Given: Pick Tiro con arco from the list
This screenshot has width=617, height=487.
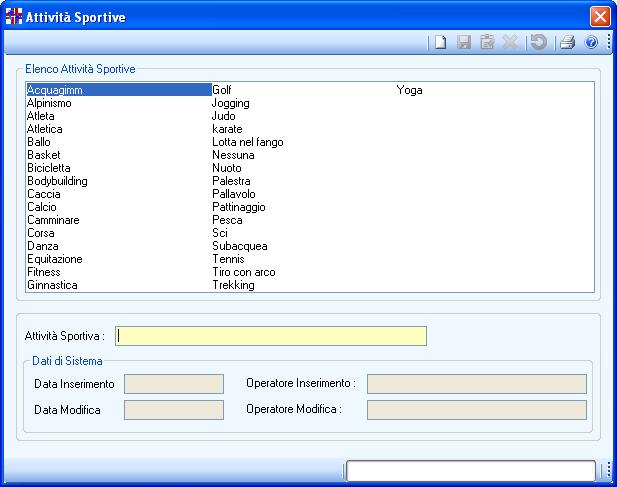Looking at the screenshot, I should coord(243,272).
